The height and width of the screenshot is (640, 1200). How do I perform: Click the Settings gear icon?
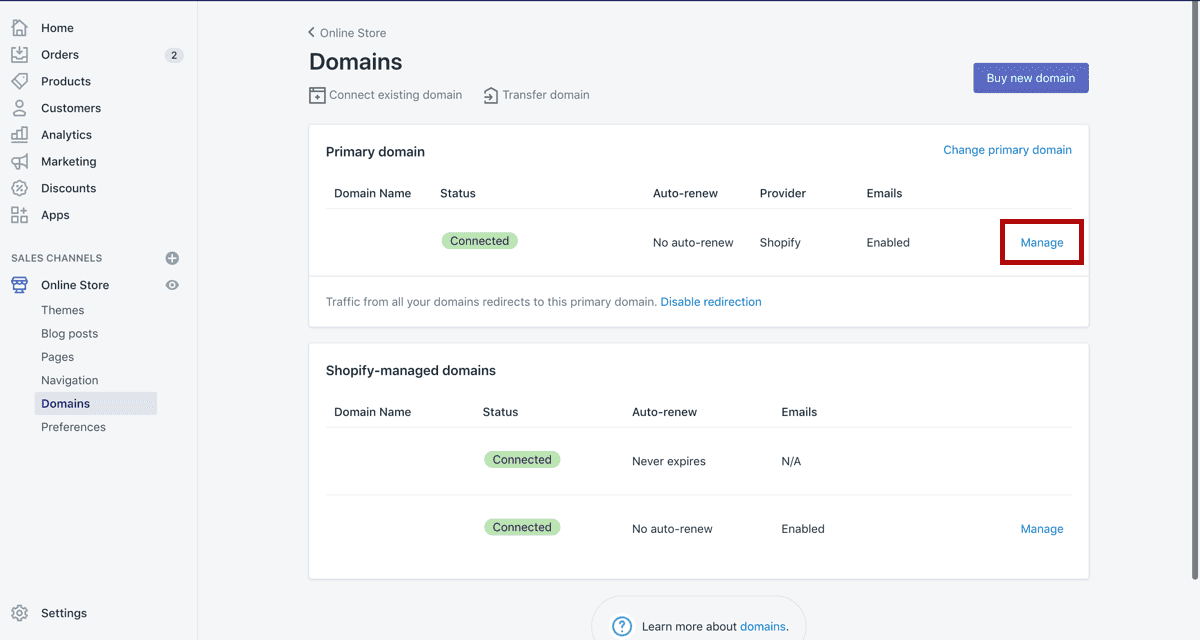19,613
